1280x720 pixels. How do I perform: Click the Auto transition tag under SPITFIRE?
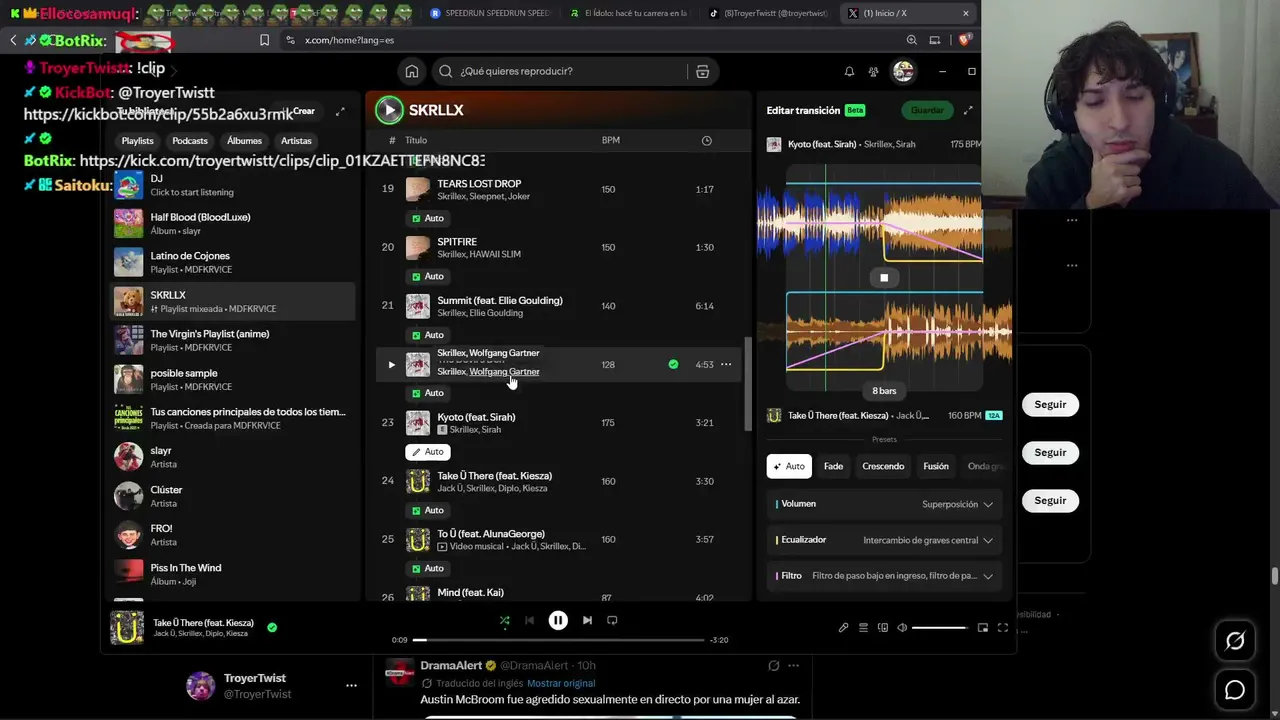click(x=428, y=276)
